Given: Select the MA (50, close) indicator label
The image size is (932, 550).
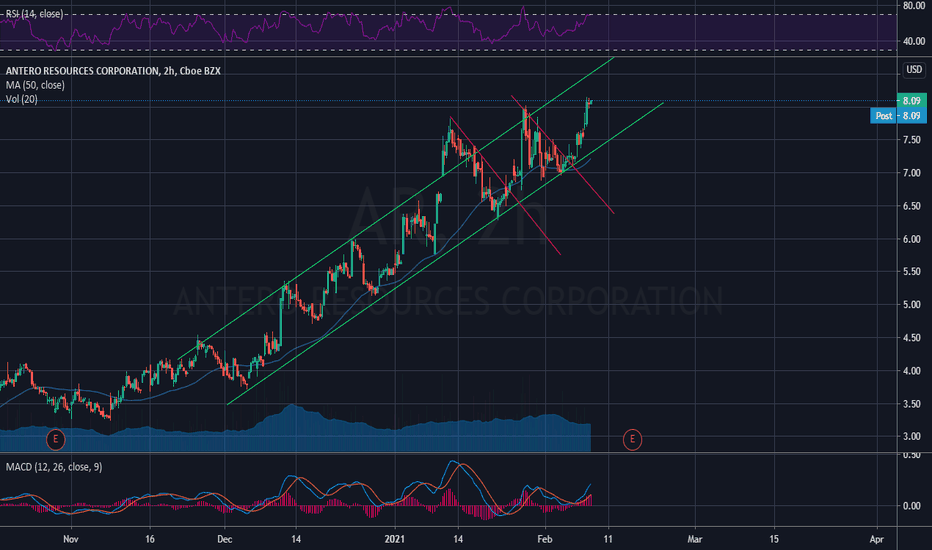Looking at the screenshot, I should coord(35,85).
